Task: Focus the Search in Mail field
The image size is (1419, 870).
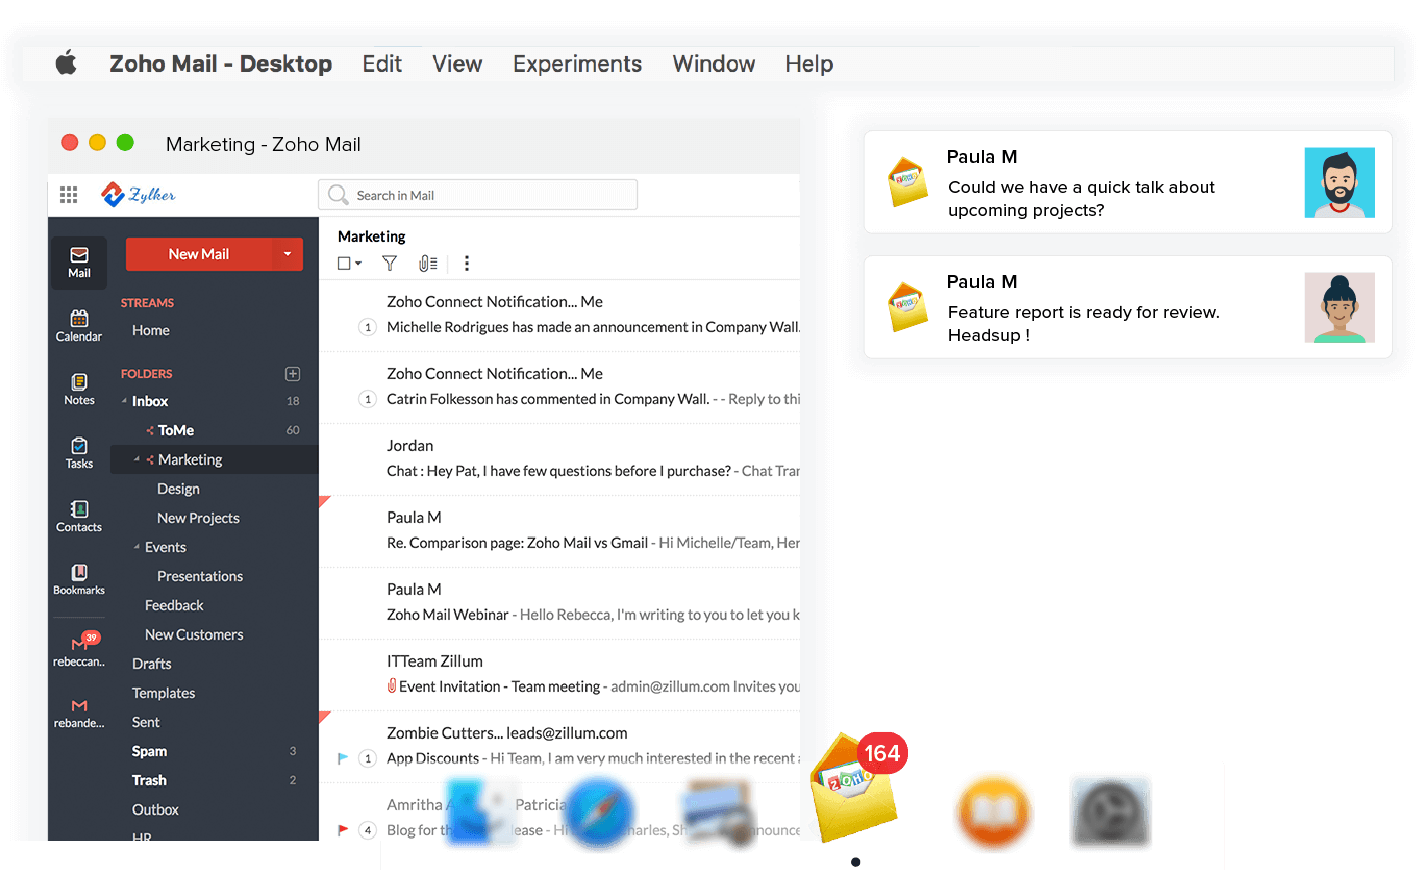Action: [478, 195]
